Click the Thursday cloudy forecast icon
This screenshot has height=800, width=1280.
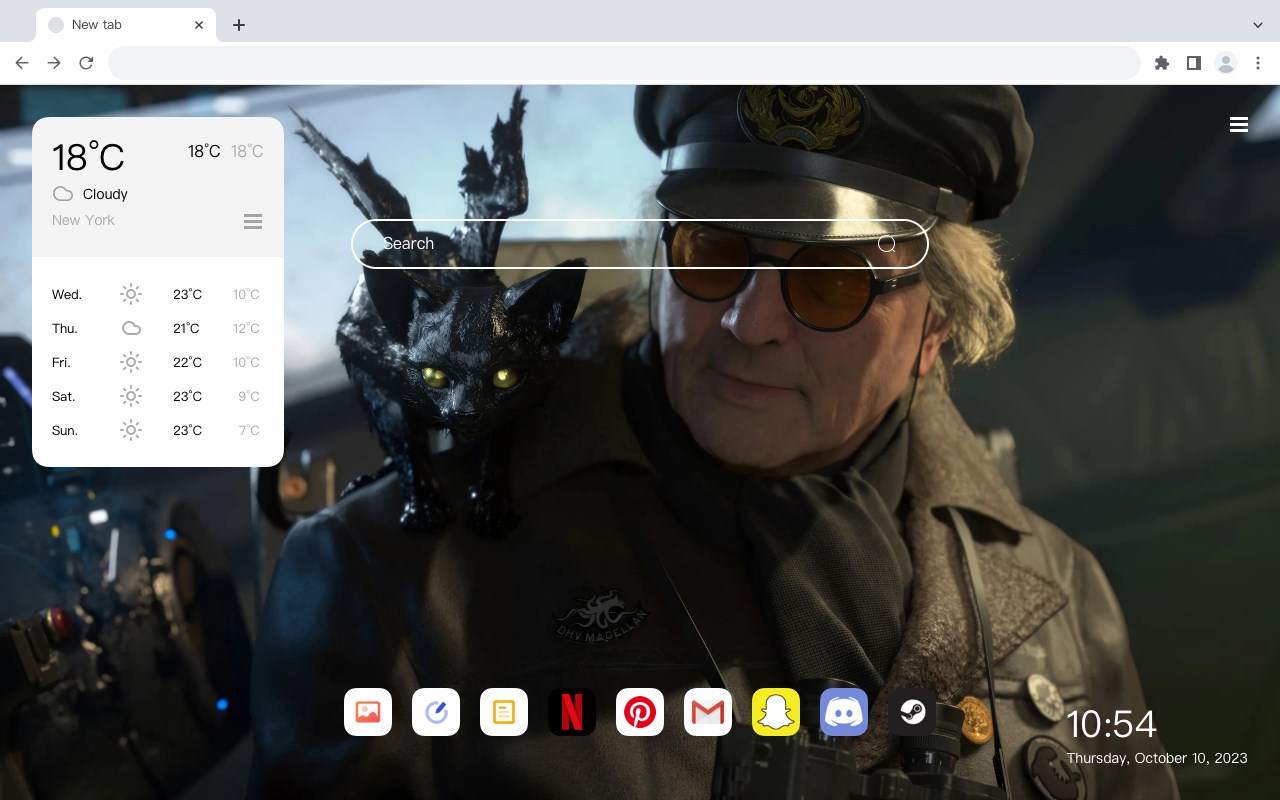(131, 328)
